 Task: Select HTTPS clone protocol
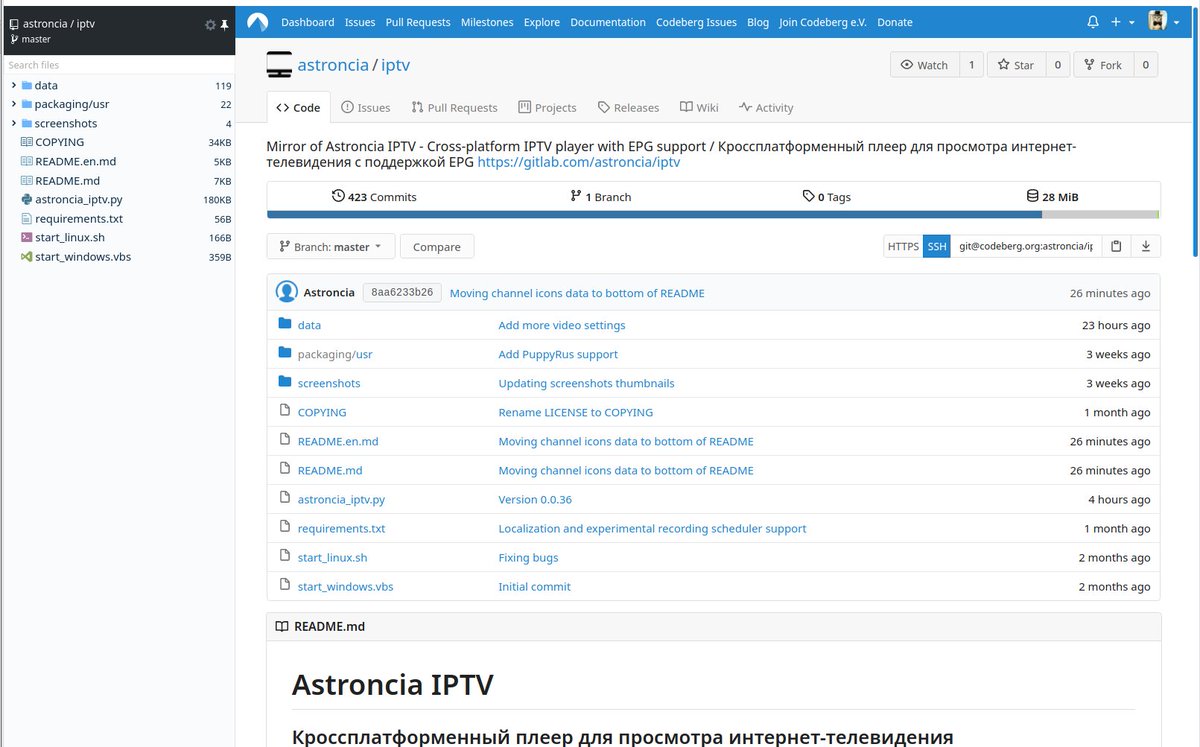[903, 246]
